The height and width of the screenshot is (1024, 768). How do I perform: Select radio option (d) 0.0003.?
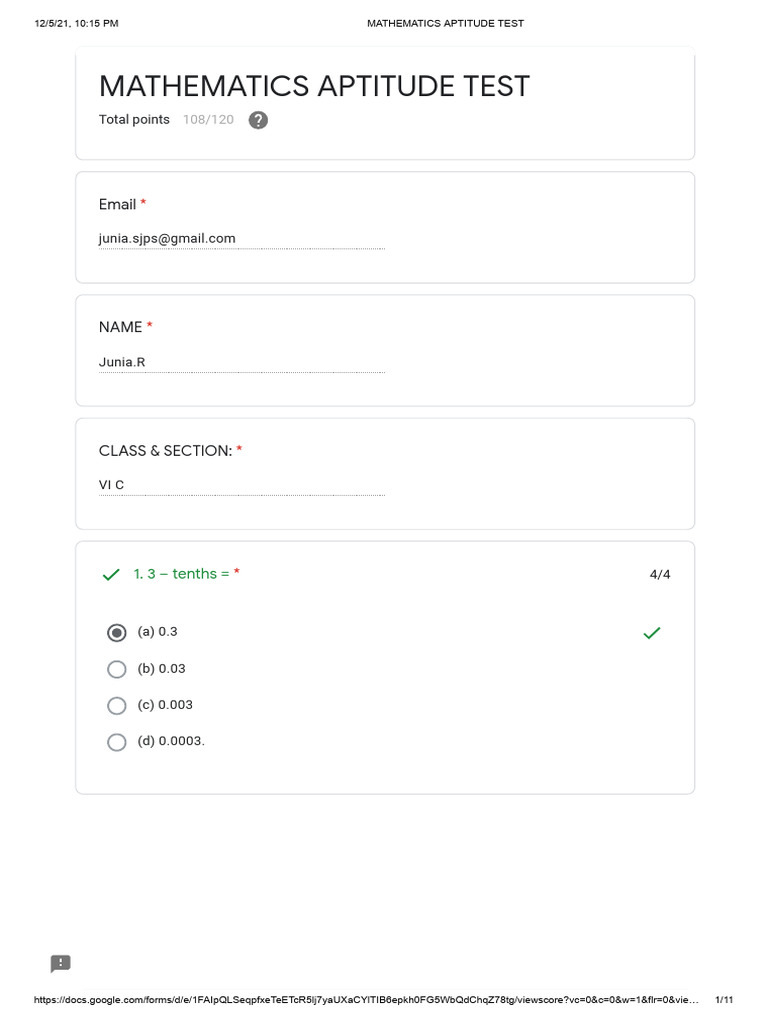click(x=117, y=742)
